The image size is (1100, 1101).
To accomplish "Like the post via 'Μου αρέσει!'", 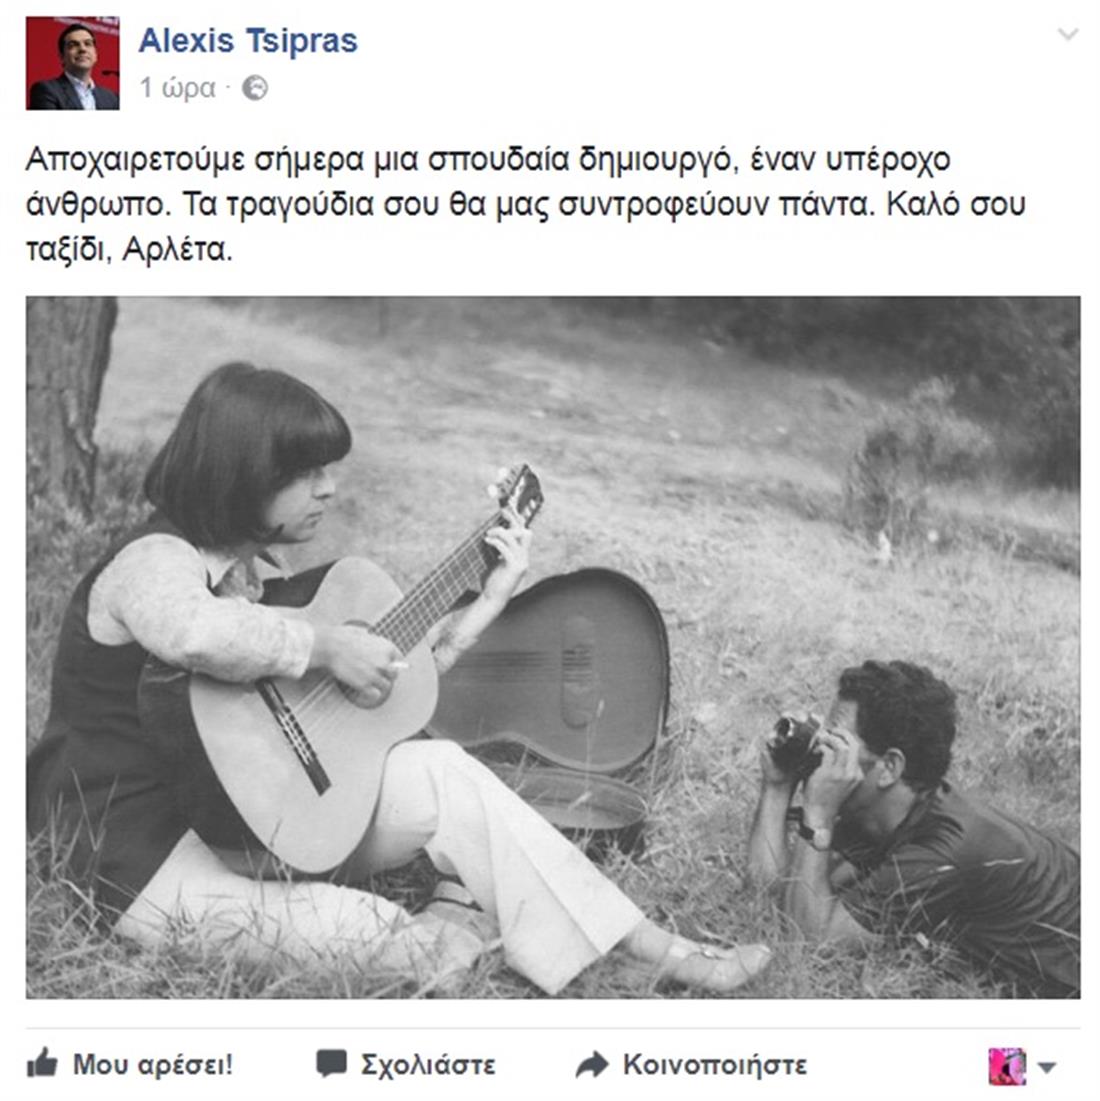I will tap(152, 1064).
